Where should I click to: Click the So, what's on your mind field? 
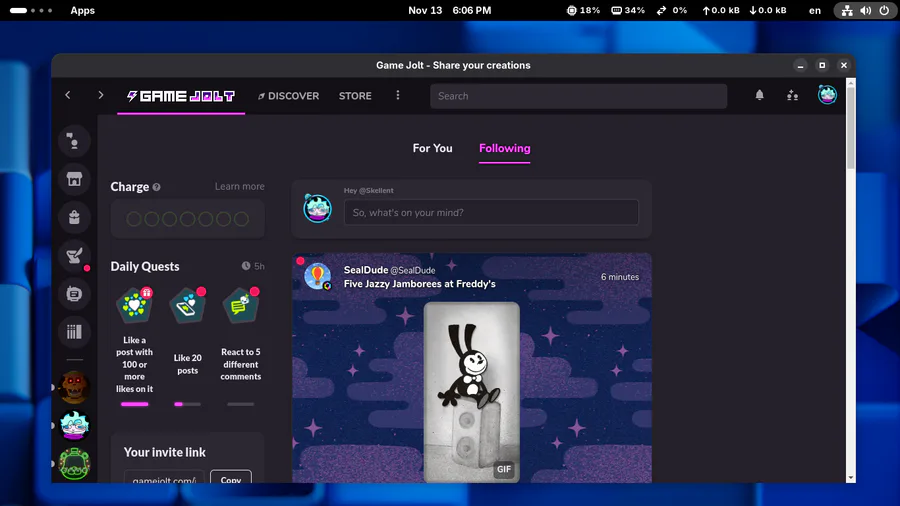(x=491, y=212)
